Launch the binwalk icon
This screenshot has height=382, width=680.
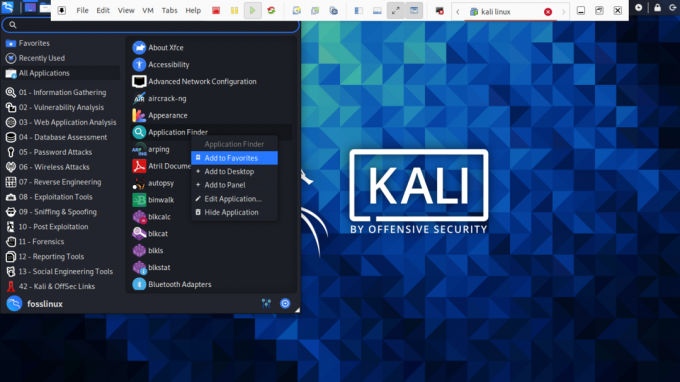click(139, 200)
